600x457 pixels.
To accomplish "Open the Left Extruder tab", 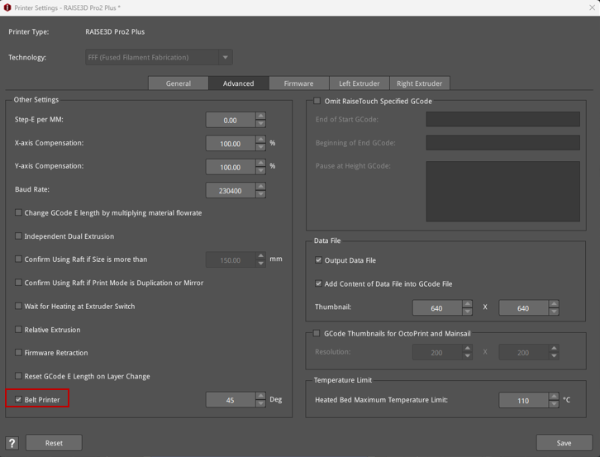I will (x=357, y=83).
